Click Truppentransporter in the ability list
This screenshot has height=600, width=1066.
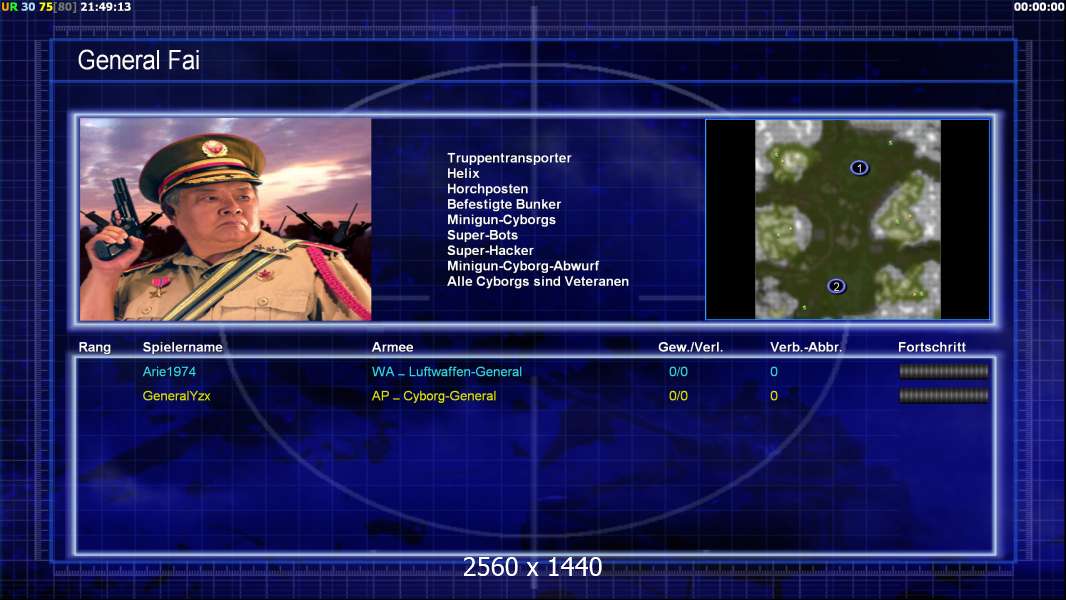coord(509,158)
